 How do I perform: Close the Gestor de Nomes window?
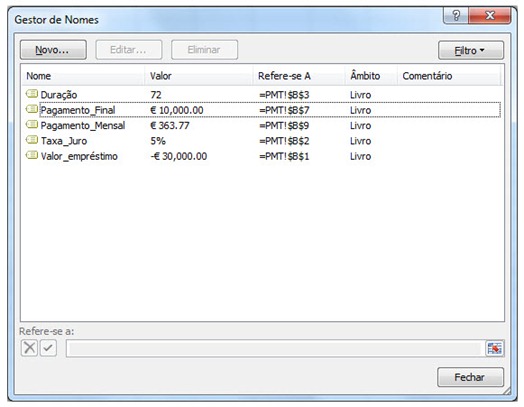click(490, 15)
